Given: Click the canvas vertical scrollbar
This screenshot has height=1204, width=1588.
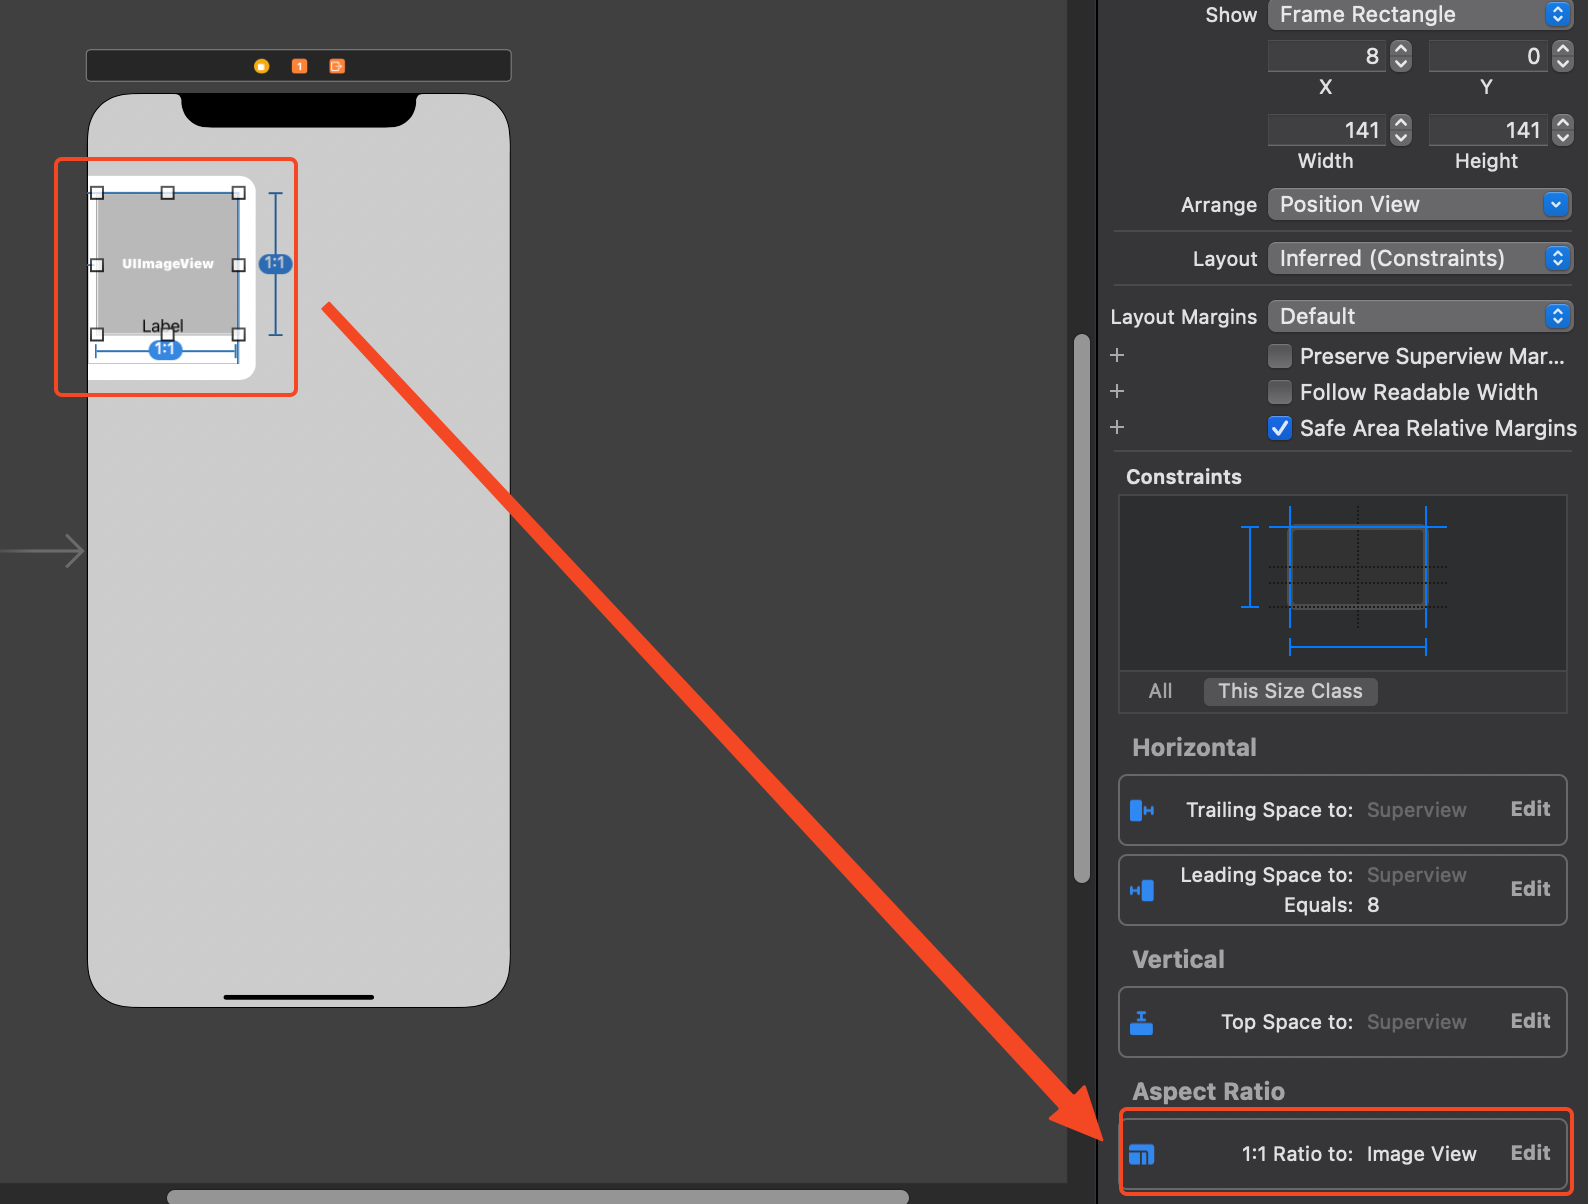Looking at the screenshot, I should point(1081,608).
